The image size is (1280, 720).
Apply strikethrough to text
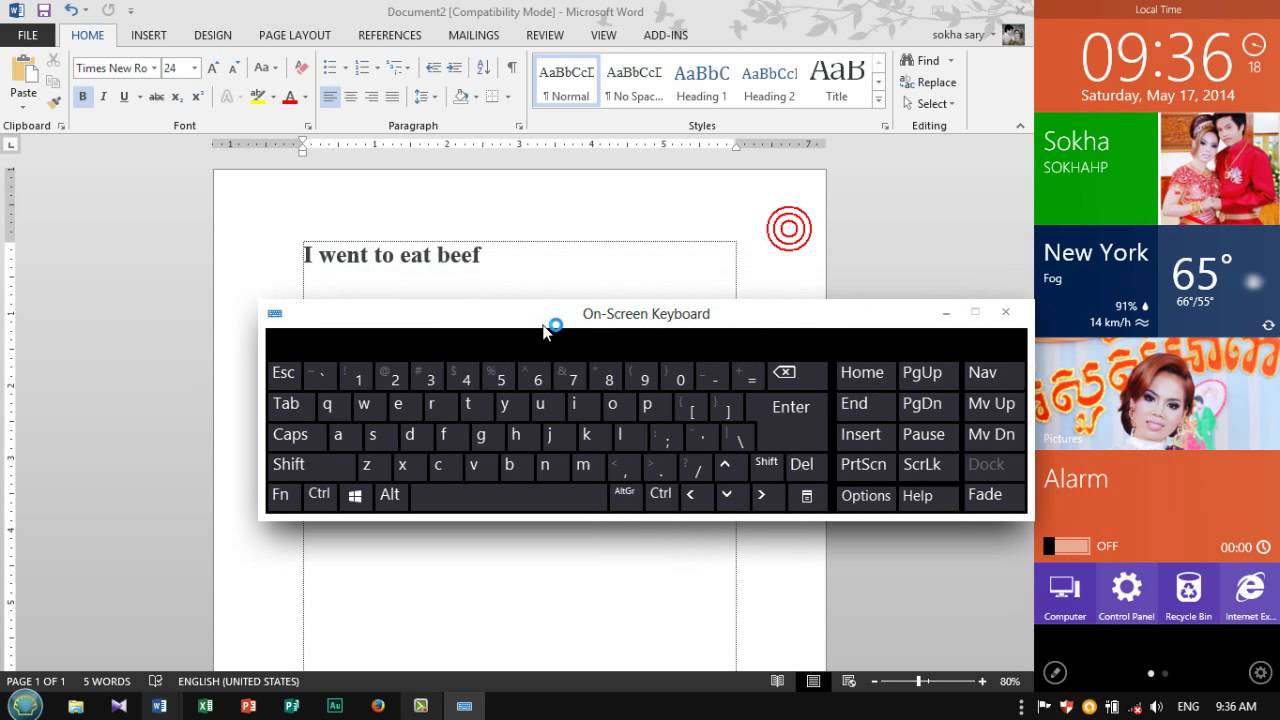(x=156, y=97)
